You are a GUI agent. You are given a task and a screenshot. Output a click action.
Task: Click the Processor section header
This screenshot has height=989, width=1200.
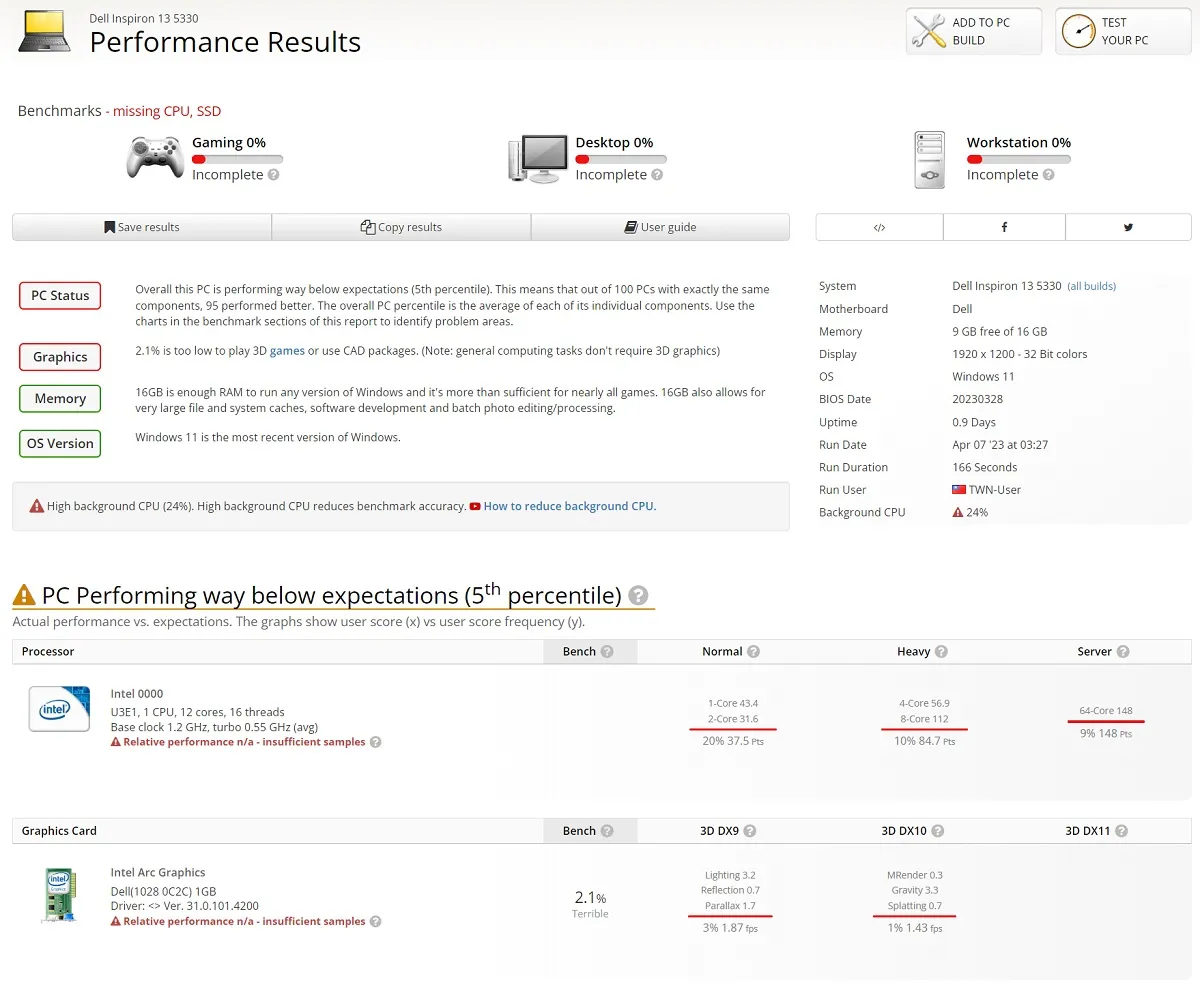click(48, 651)
